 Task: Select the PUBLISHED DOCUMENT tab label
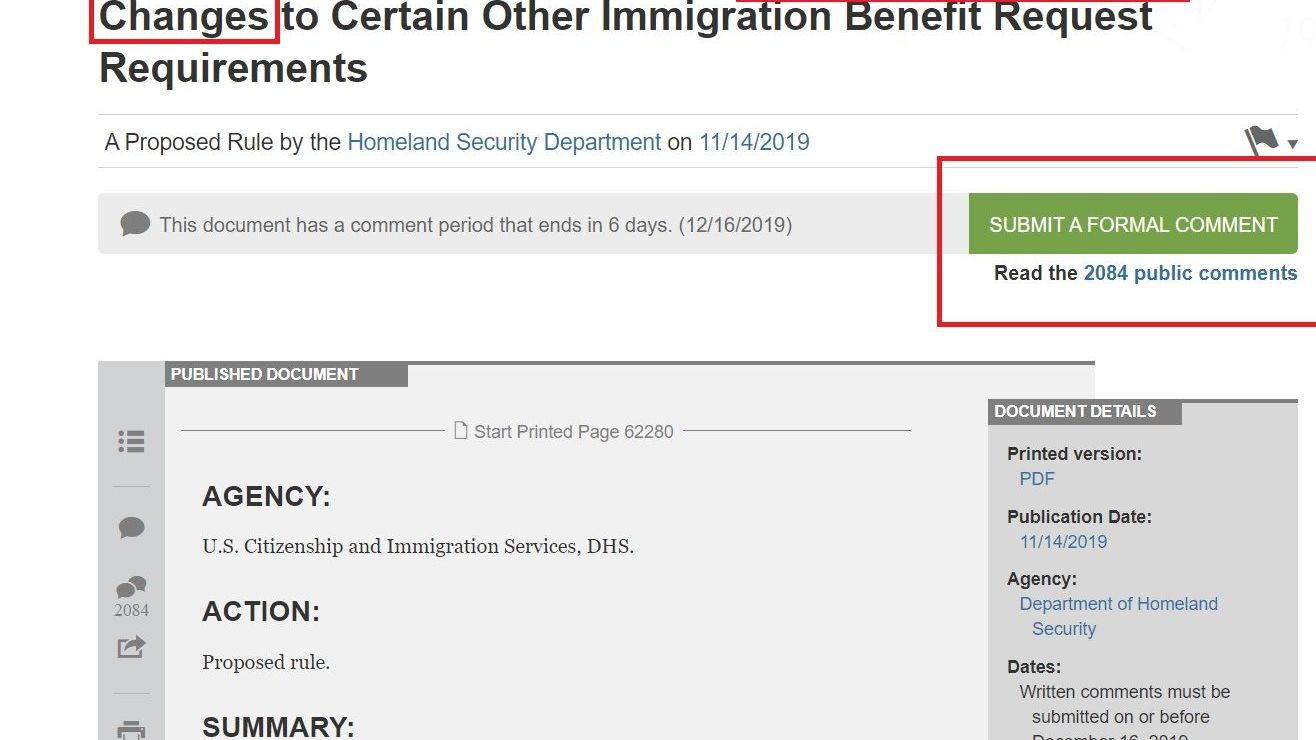pos(265,375)
